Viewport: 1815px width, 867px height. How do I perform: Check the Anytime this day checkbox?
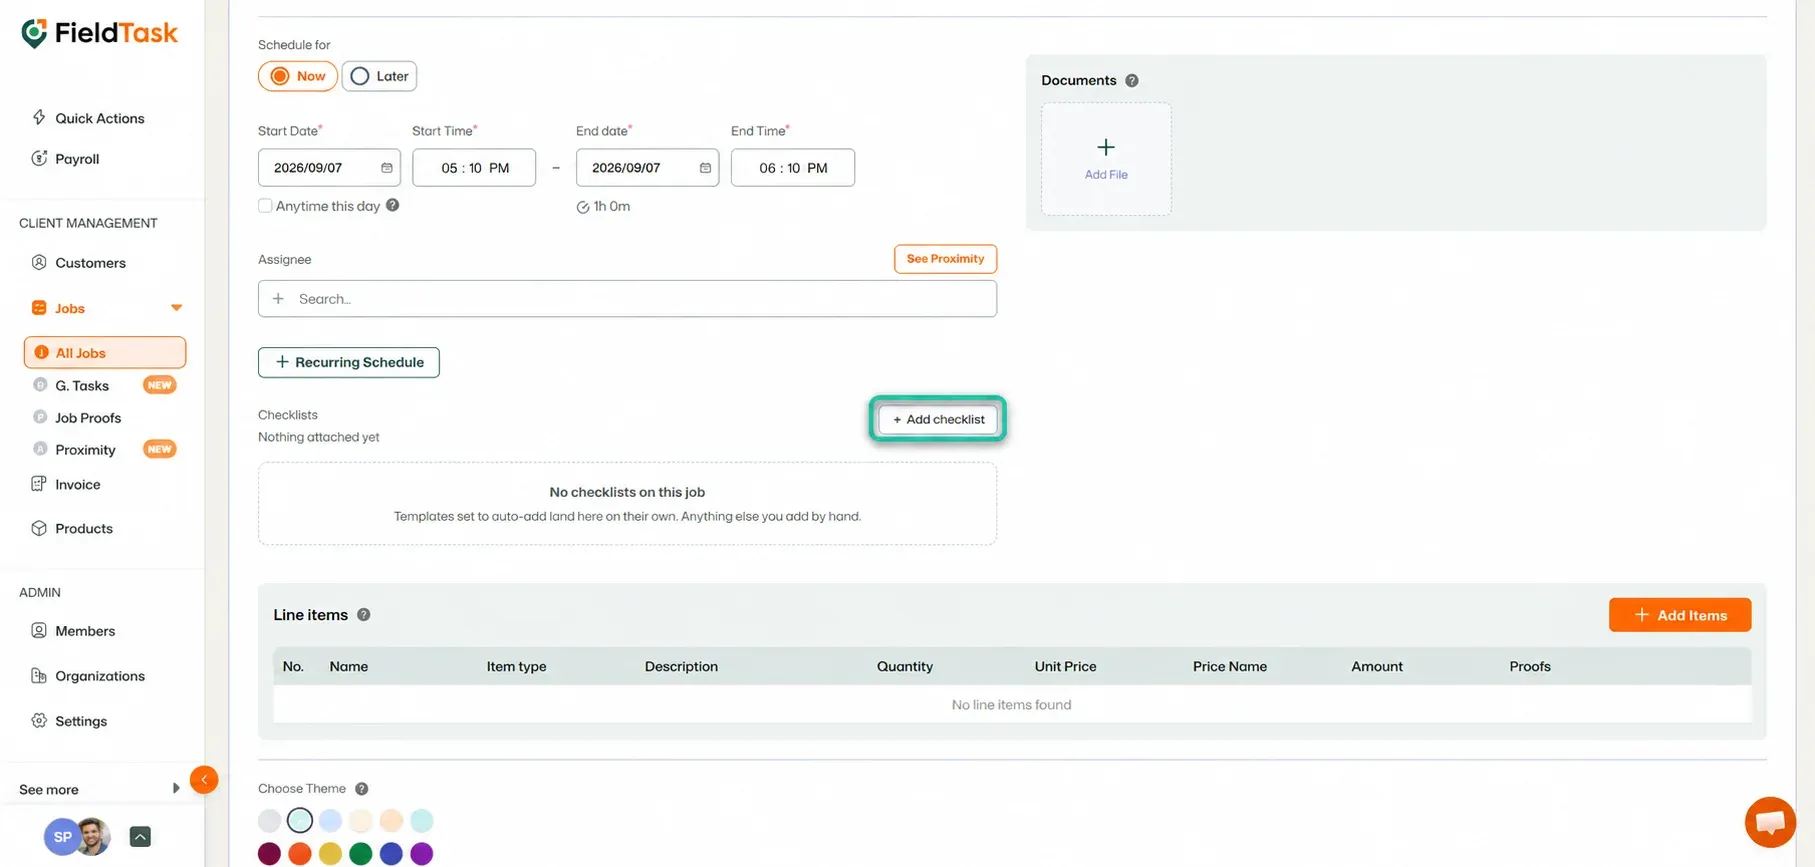coord(265,206)
